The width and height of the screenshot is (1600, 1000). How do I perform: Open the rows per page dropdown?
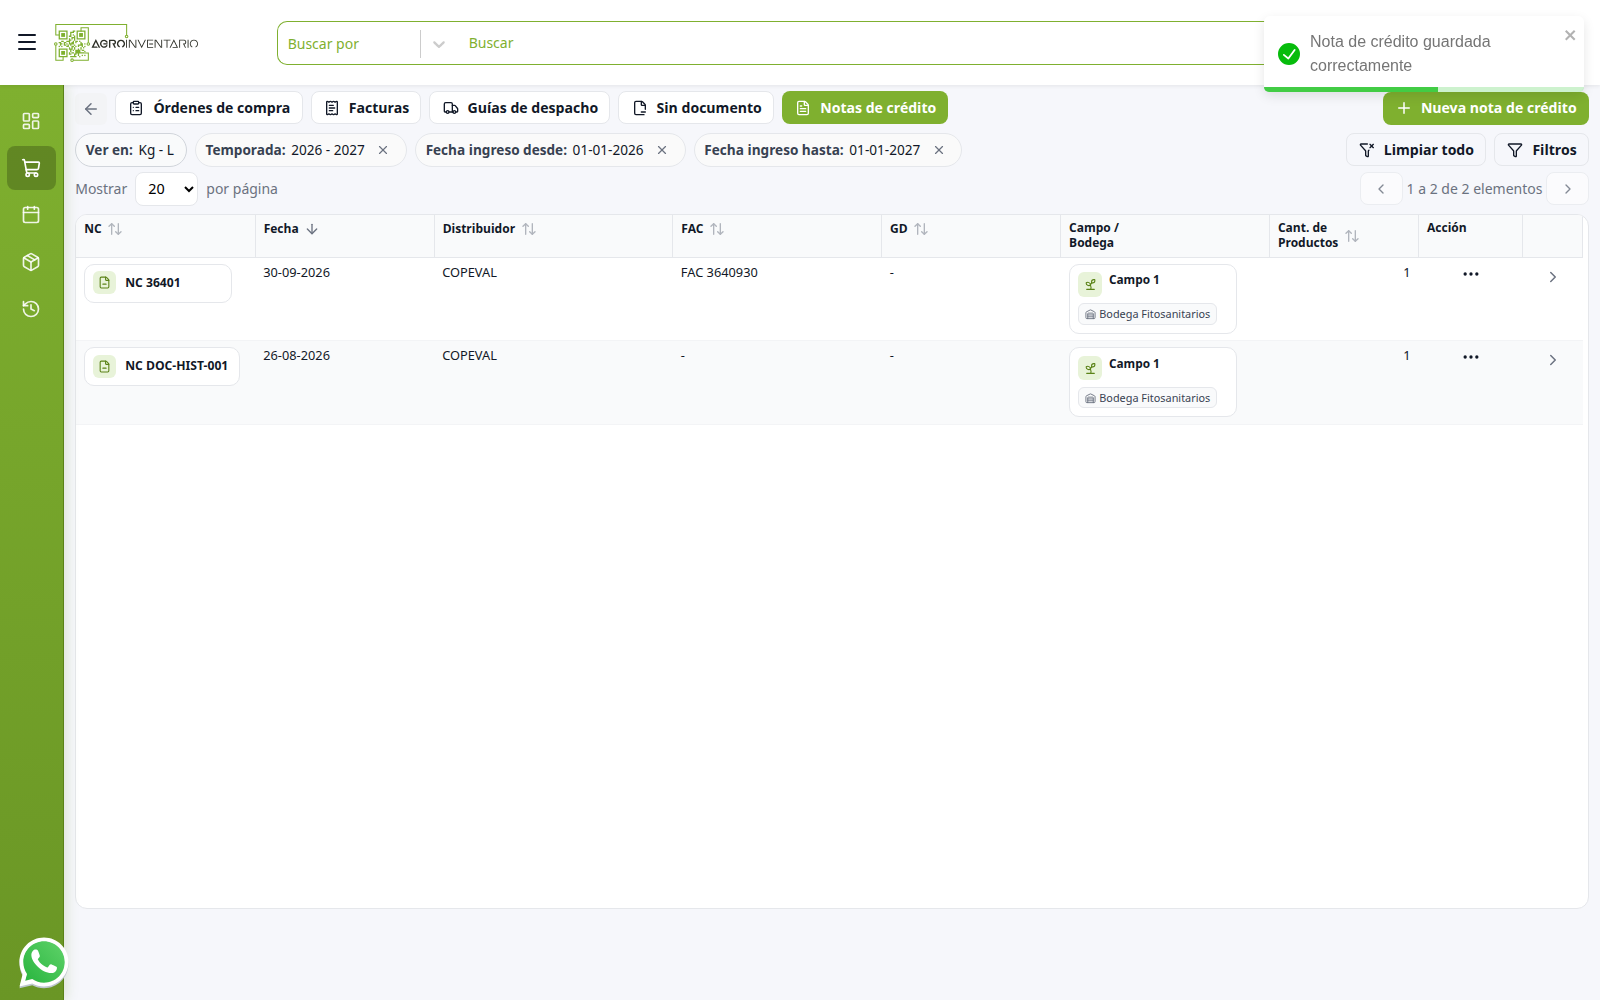166,189
